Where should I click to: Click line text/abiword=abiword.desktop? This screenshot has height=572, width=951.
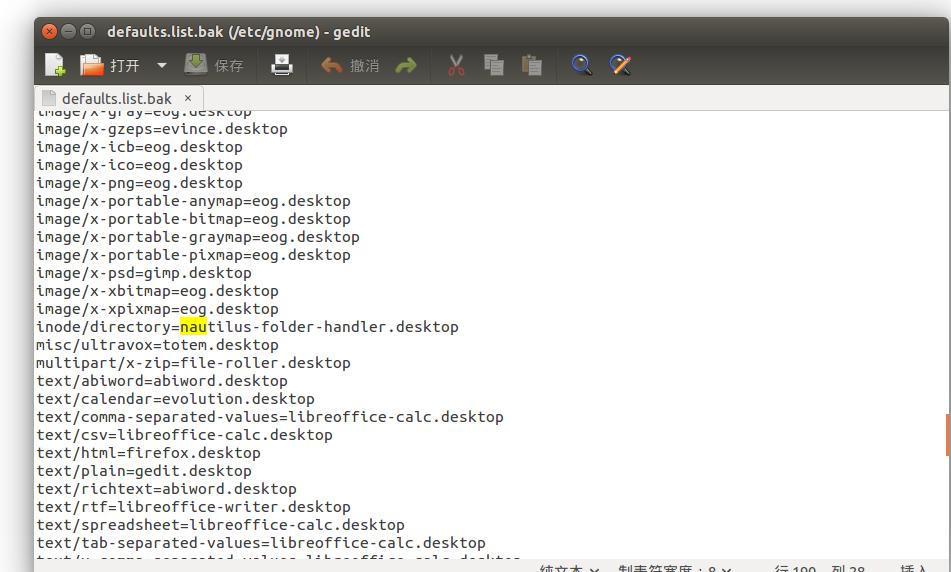[x=162, y=381]
